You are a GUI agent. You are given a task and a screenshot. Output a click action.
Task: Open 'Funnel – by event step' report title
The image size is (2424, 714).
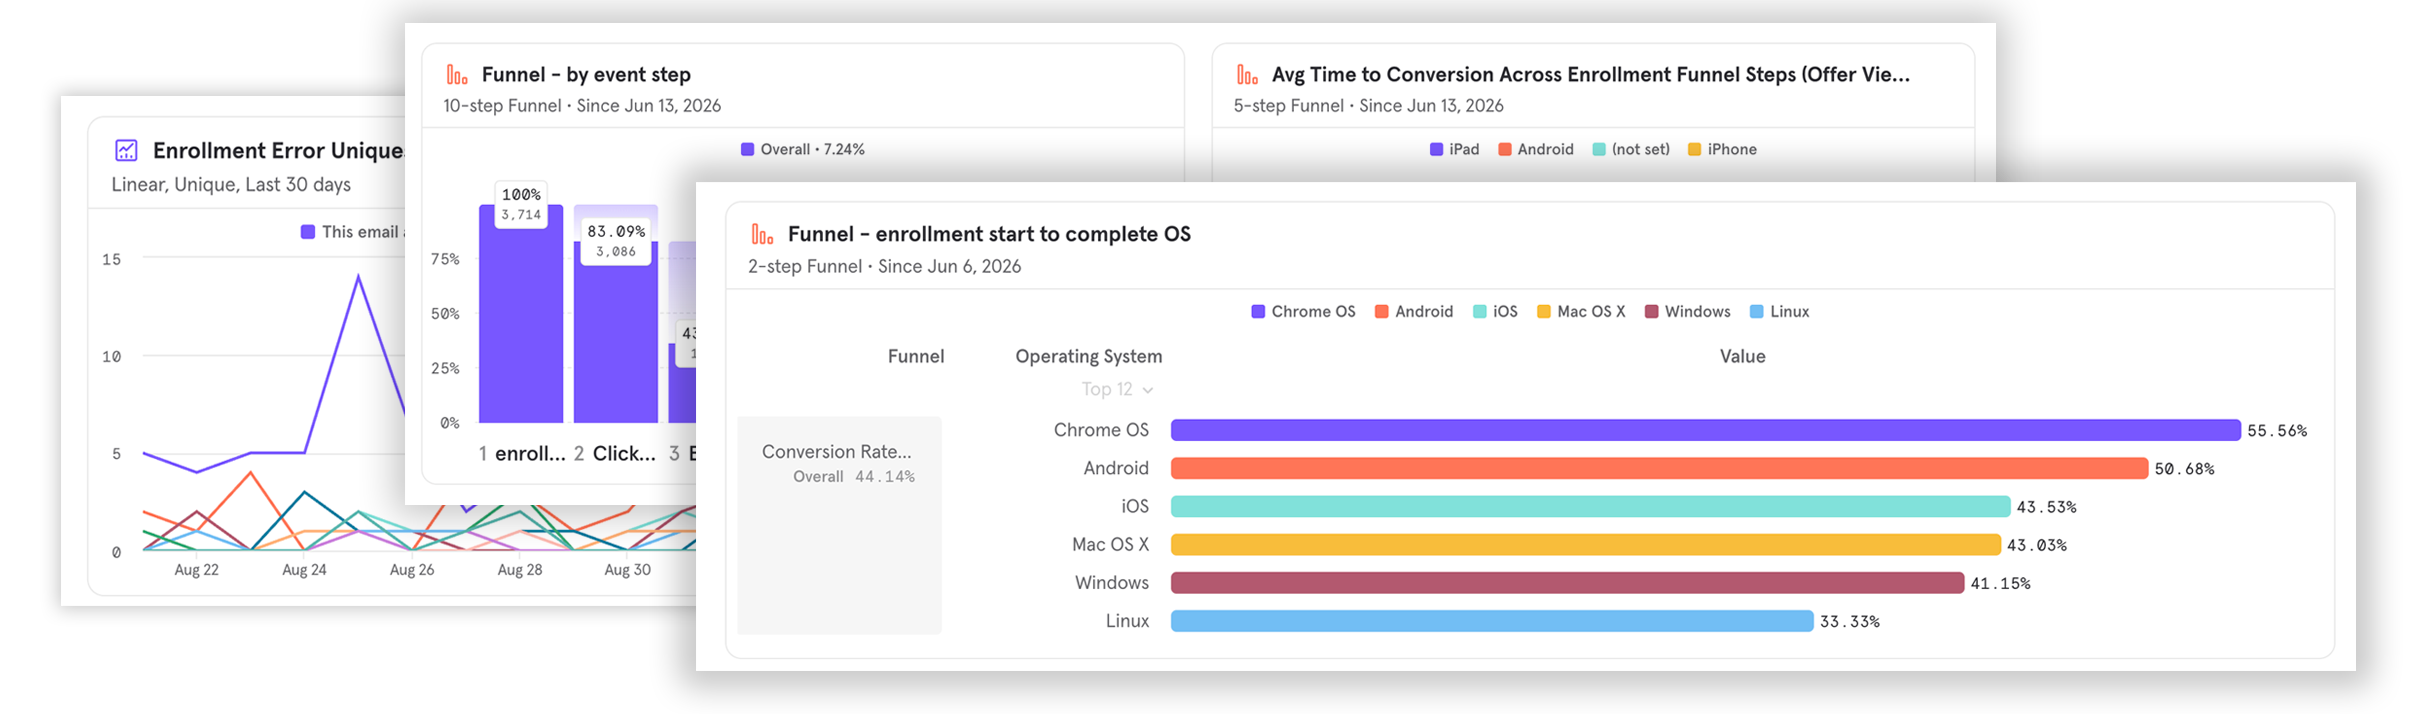(x=586, y=75)
